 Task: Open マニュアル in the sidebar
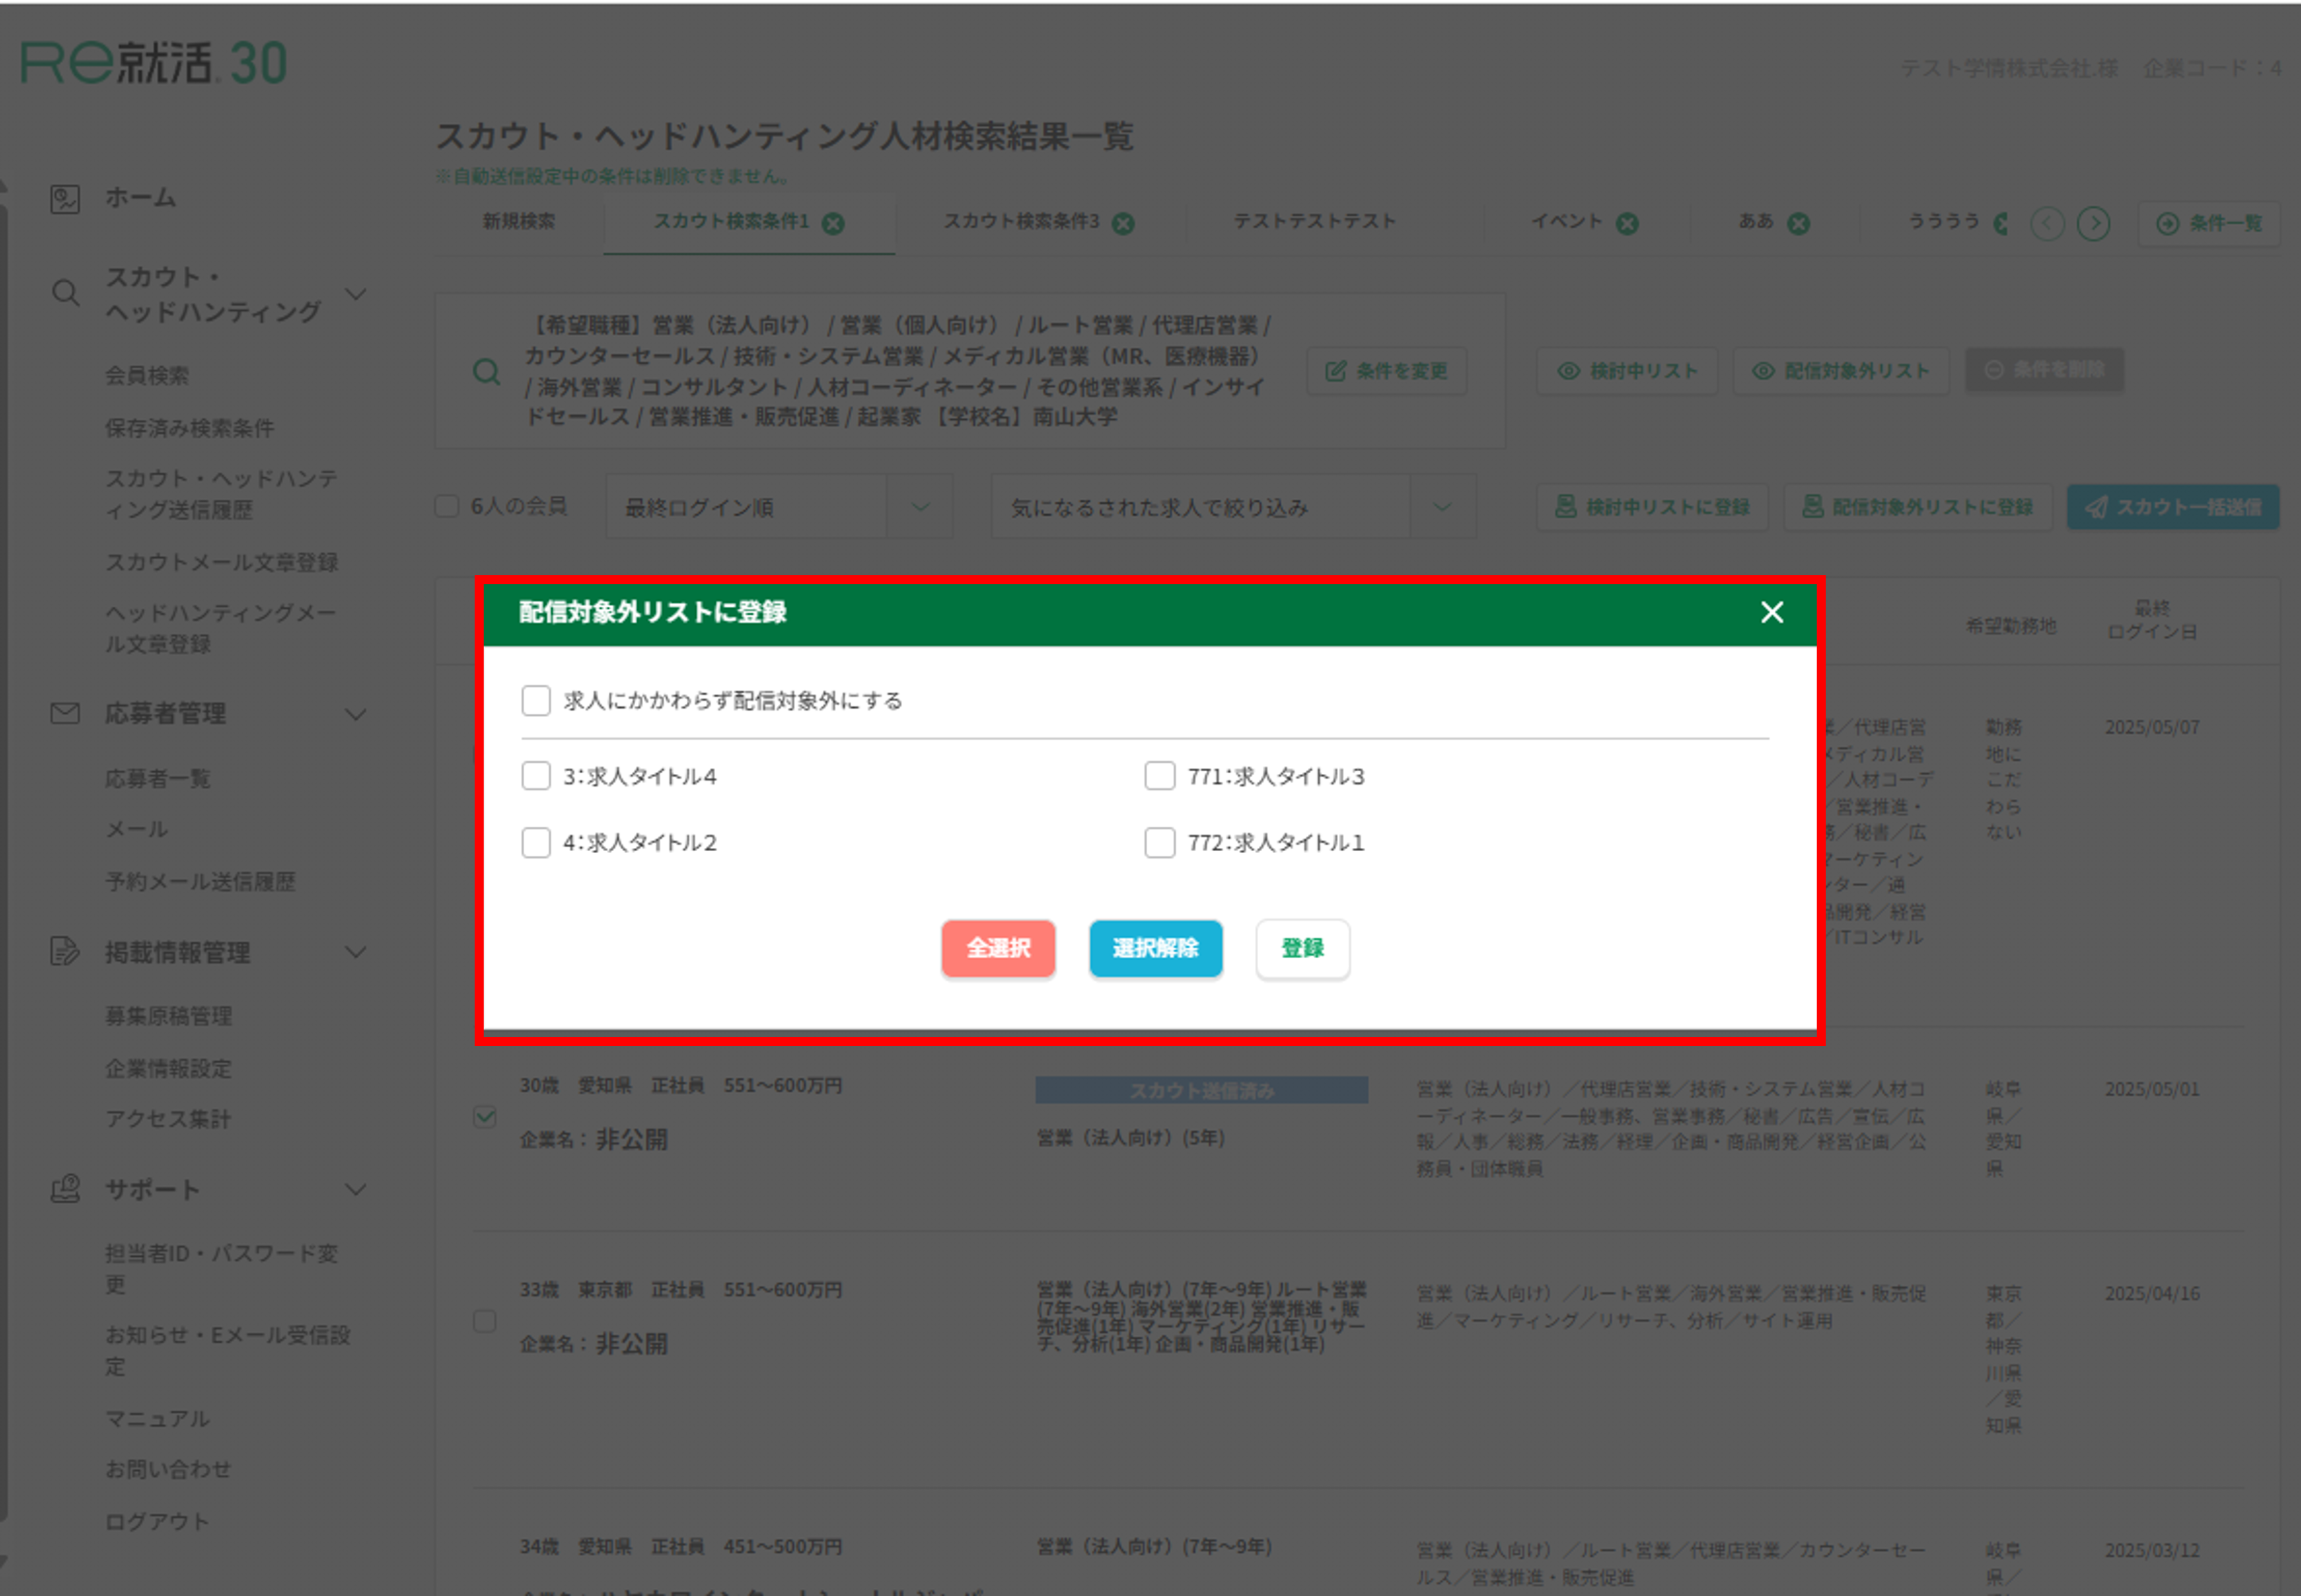(x=157, y=1418)
